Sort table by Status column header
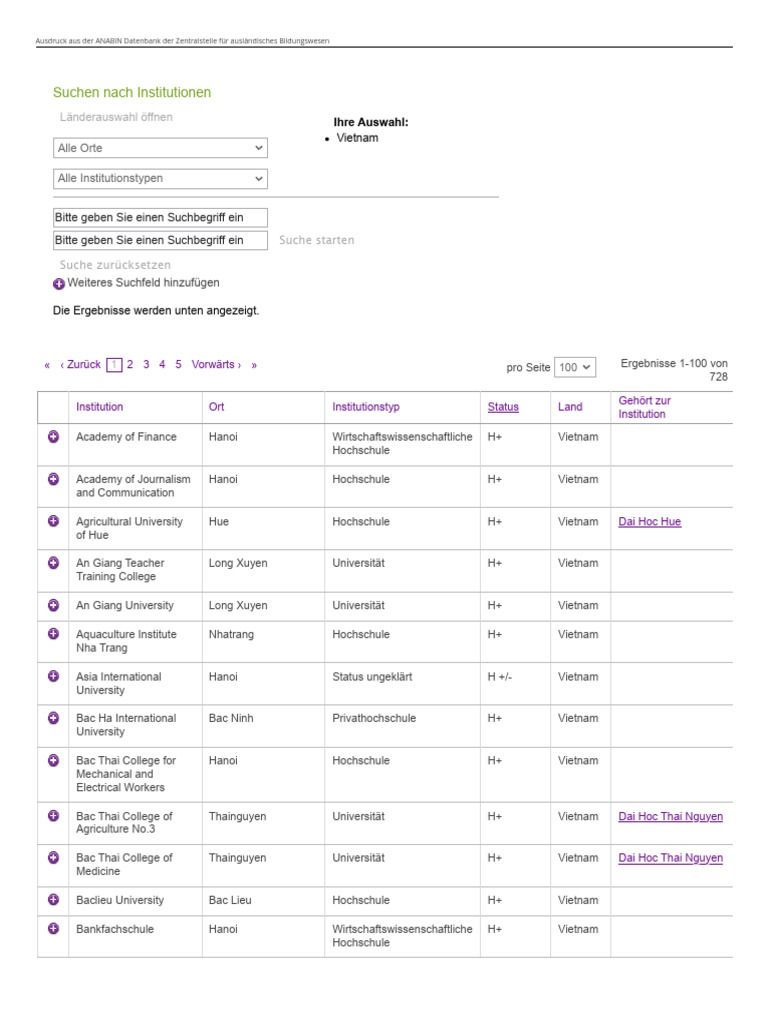The image size is (768, 1024). pos(503,407)
